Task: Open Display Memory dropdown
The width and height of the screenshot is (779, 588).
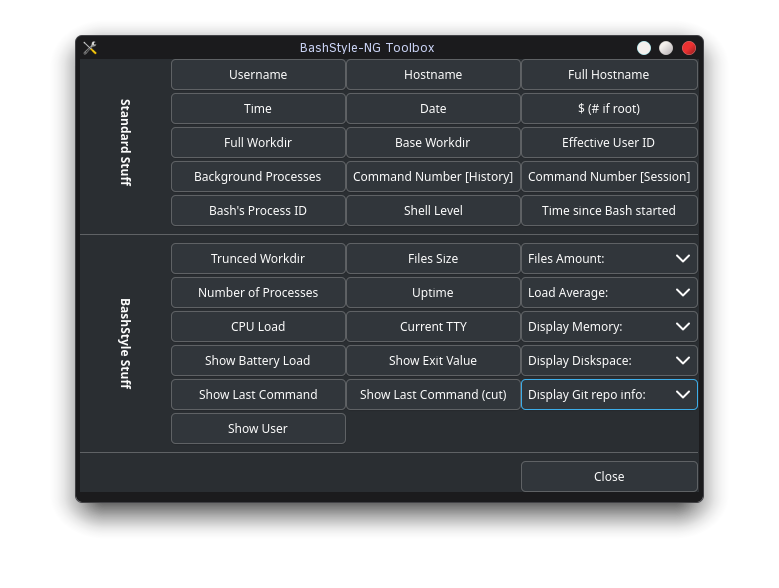Action: pos(609,326)
